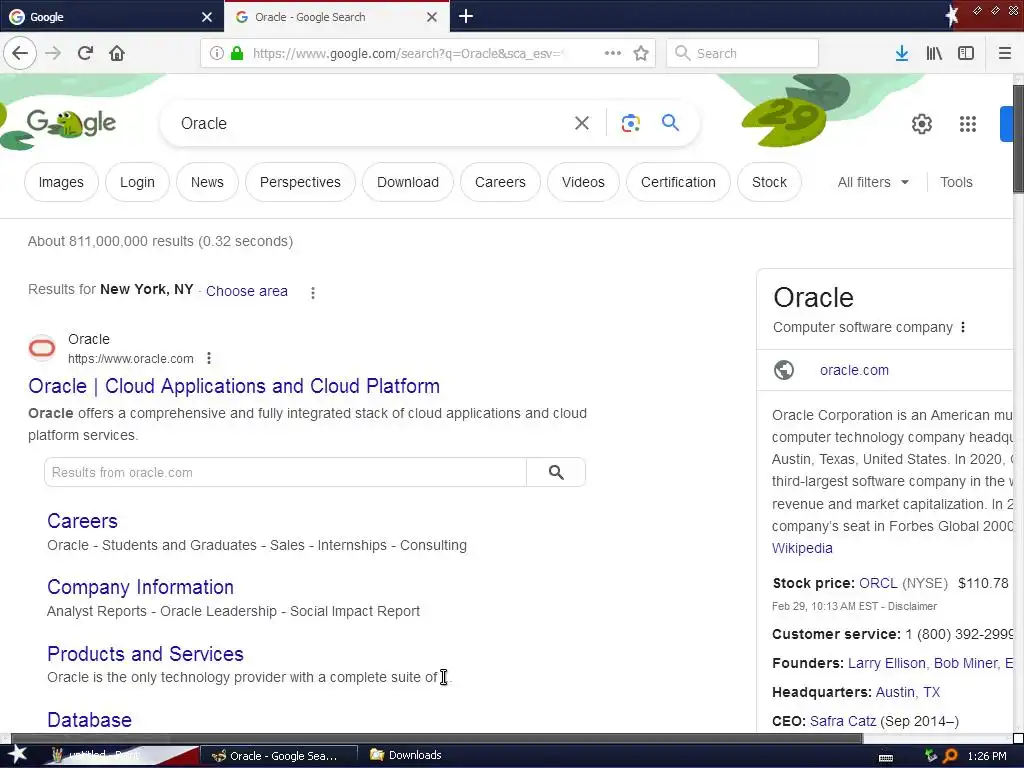Toggle the browser sidebar icon
The width and height of the screenshot is (1024, 768).
click(966, 53)
